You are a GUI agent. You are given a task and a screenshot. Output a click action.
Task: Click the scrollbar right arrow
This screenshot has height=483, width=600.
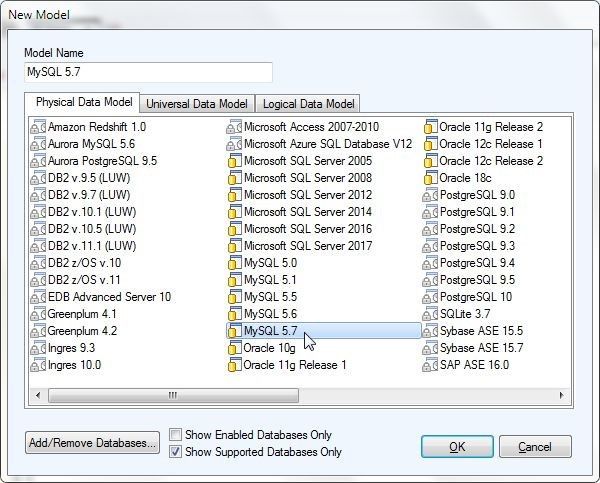[x=561, y=395]
